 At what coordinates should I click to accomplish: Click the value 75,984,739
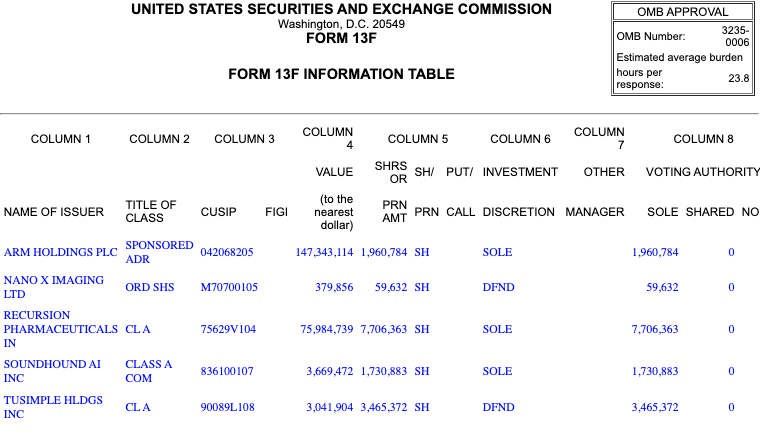click(x=312, y=329)
